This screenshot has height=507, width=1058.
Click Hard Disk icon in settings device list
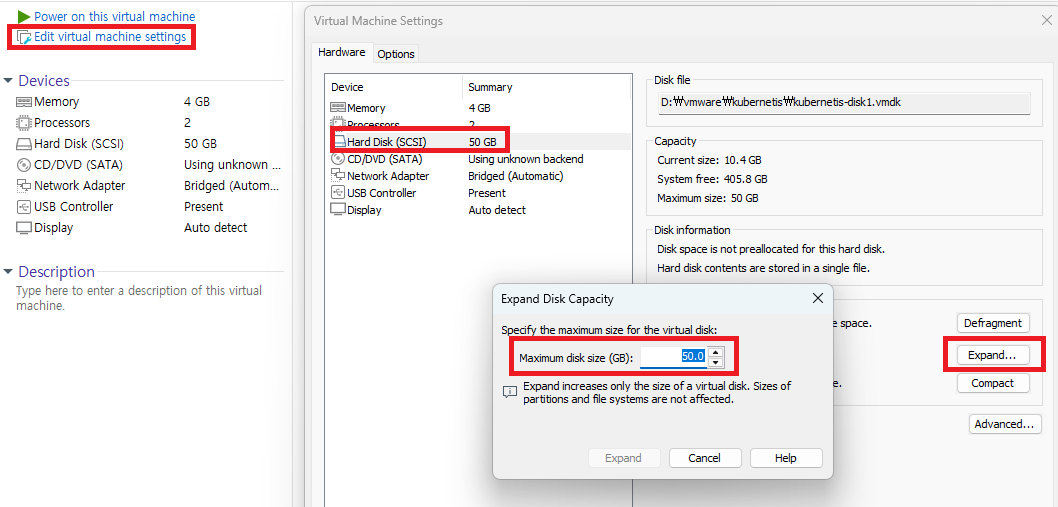(339, 142)
